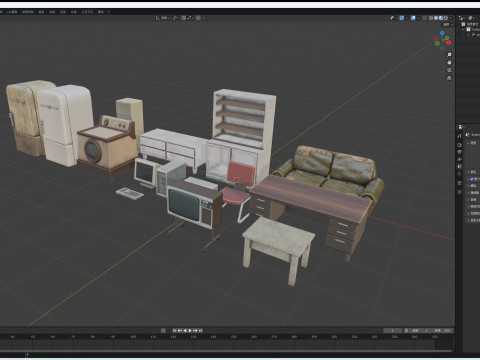Viewport: 480px width, 360px height.
Task: Play the animation forward
Action: 190,330
